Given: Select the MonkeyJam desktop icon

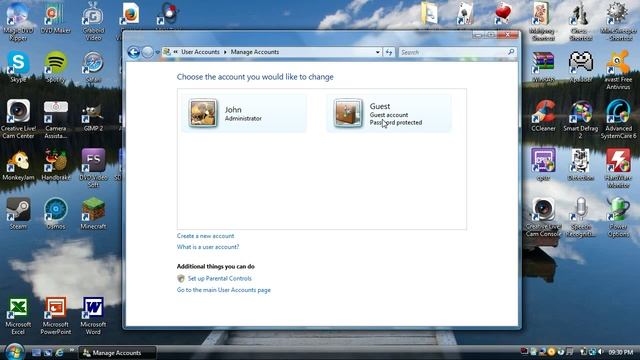Looking at the screenshot, I should [x=18, y=164].
